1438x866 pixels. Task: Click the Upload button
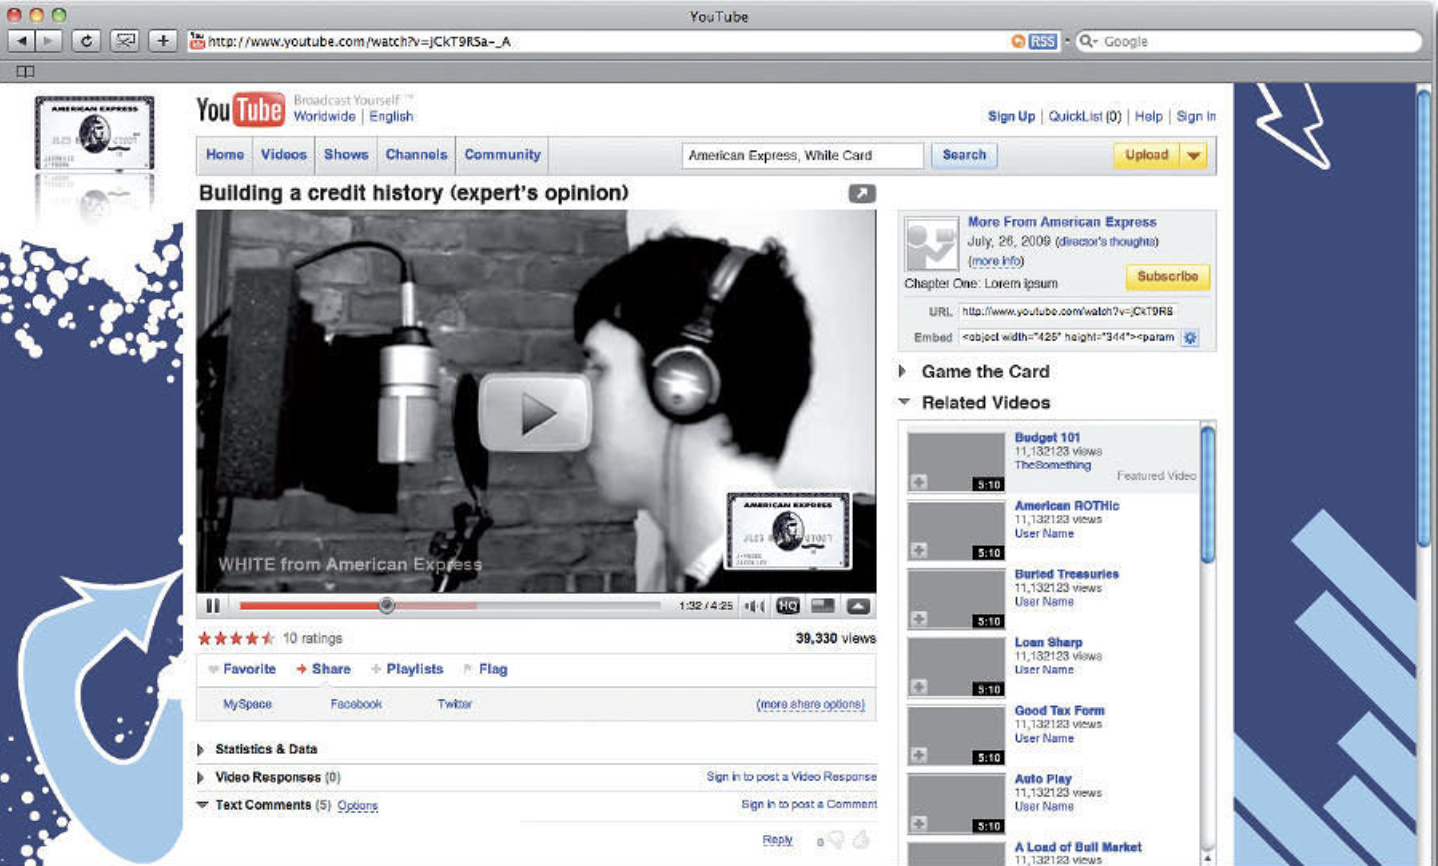pyautogui.click(x=1147, y=155)
